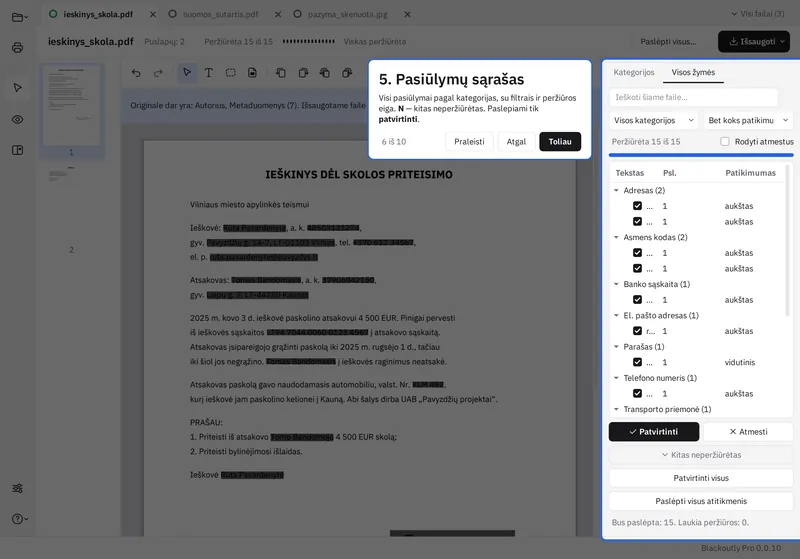The width and height of the screenshot is (800, 559).
Task: Enable the "Rodyti atmestus" checkbox
Action: click(724, 141)
